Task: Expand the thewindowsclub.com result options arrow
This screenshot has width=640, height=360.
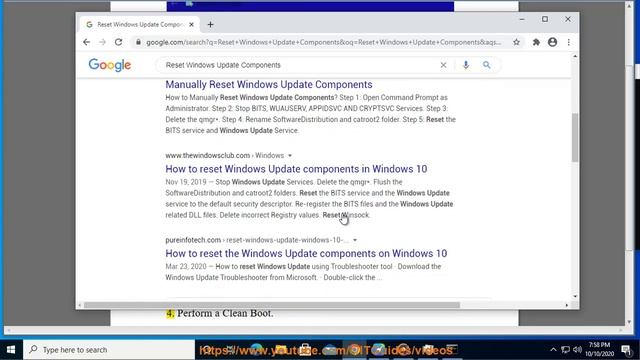Action: [290, 156]
